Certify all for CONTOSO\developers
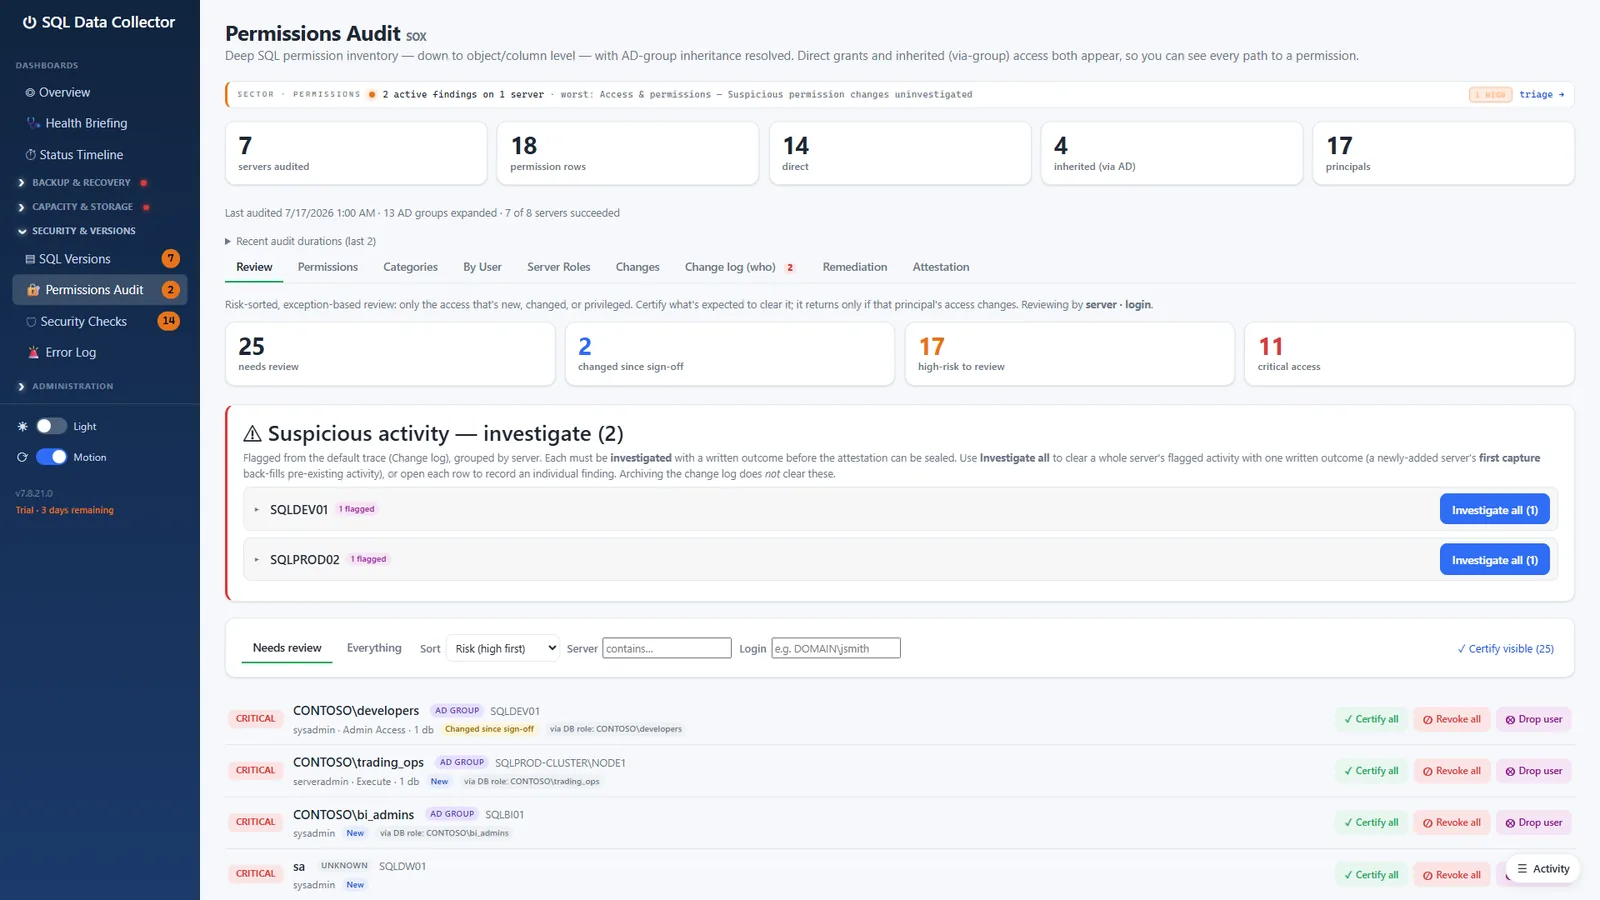This screenshot has width=1600, height=900. pos(1372,719)
